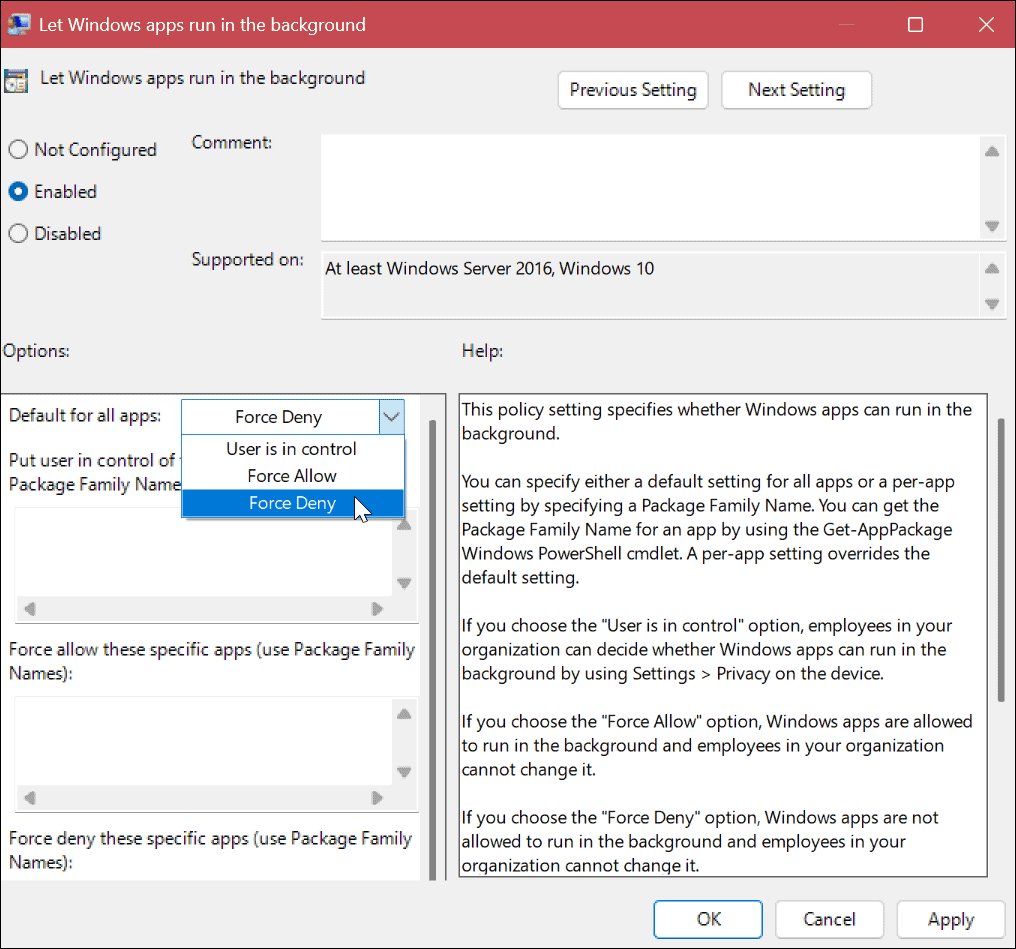This screenshot has height=949, width=1016.
Task: Click the Supported on scroll down arrow
Action: 991,304
